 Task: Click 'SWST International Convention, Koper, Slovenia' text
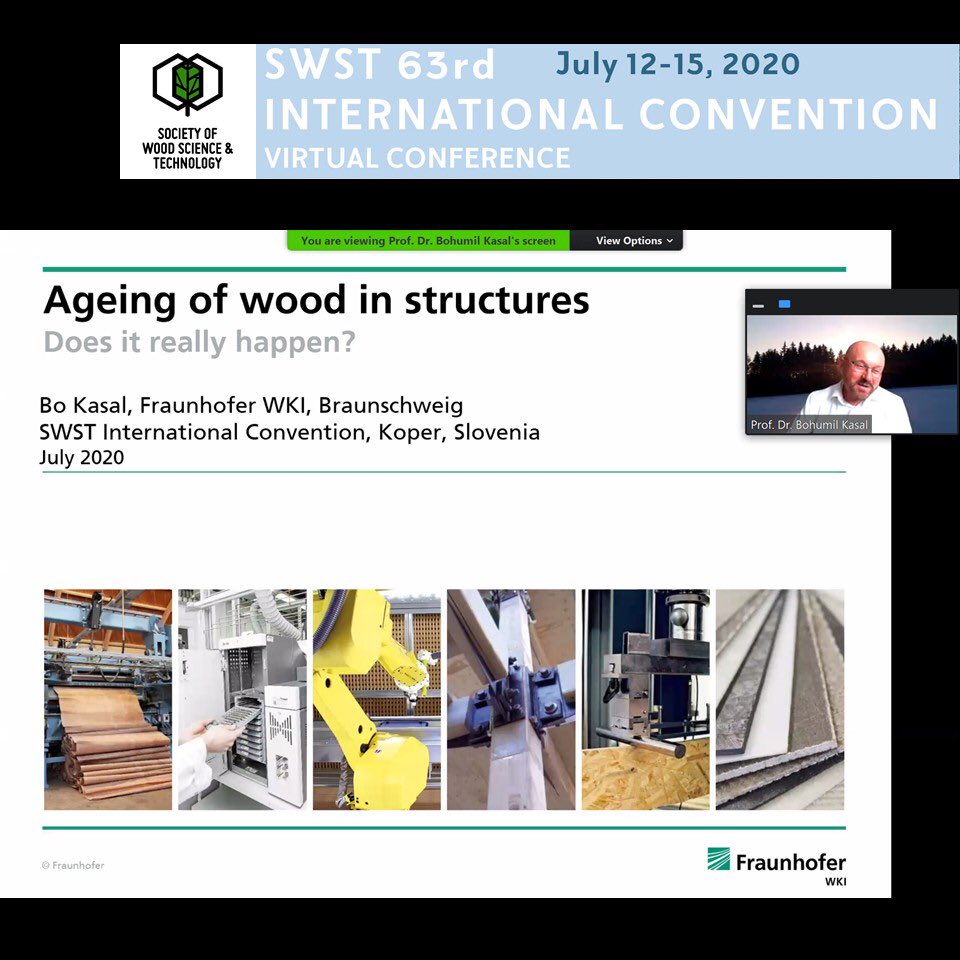(x=290, y=432)
